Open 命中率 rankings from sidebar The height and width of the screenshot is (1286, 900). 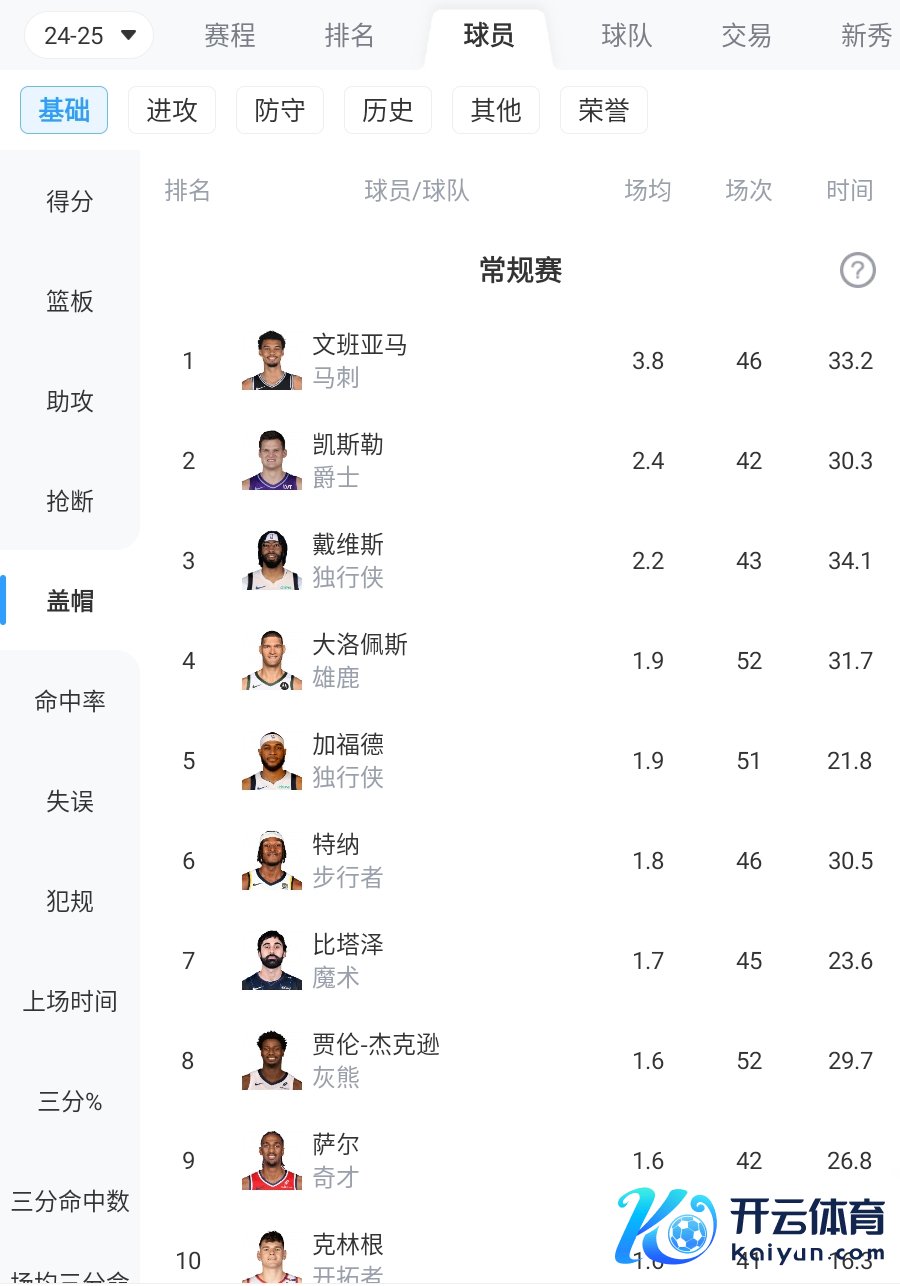70,701
